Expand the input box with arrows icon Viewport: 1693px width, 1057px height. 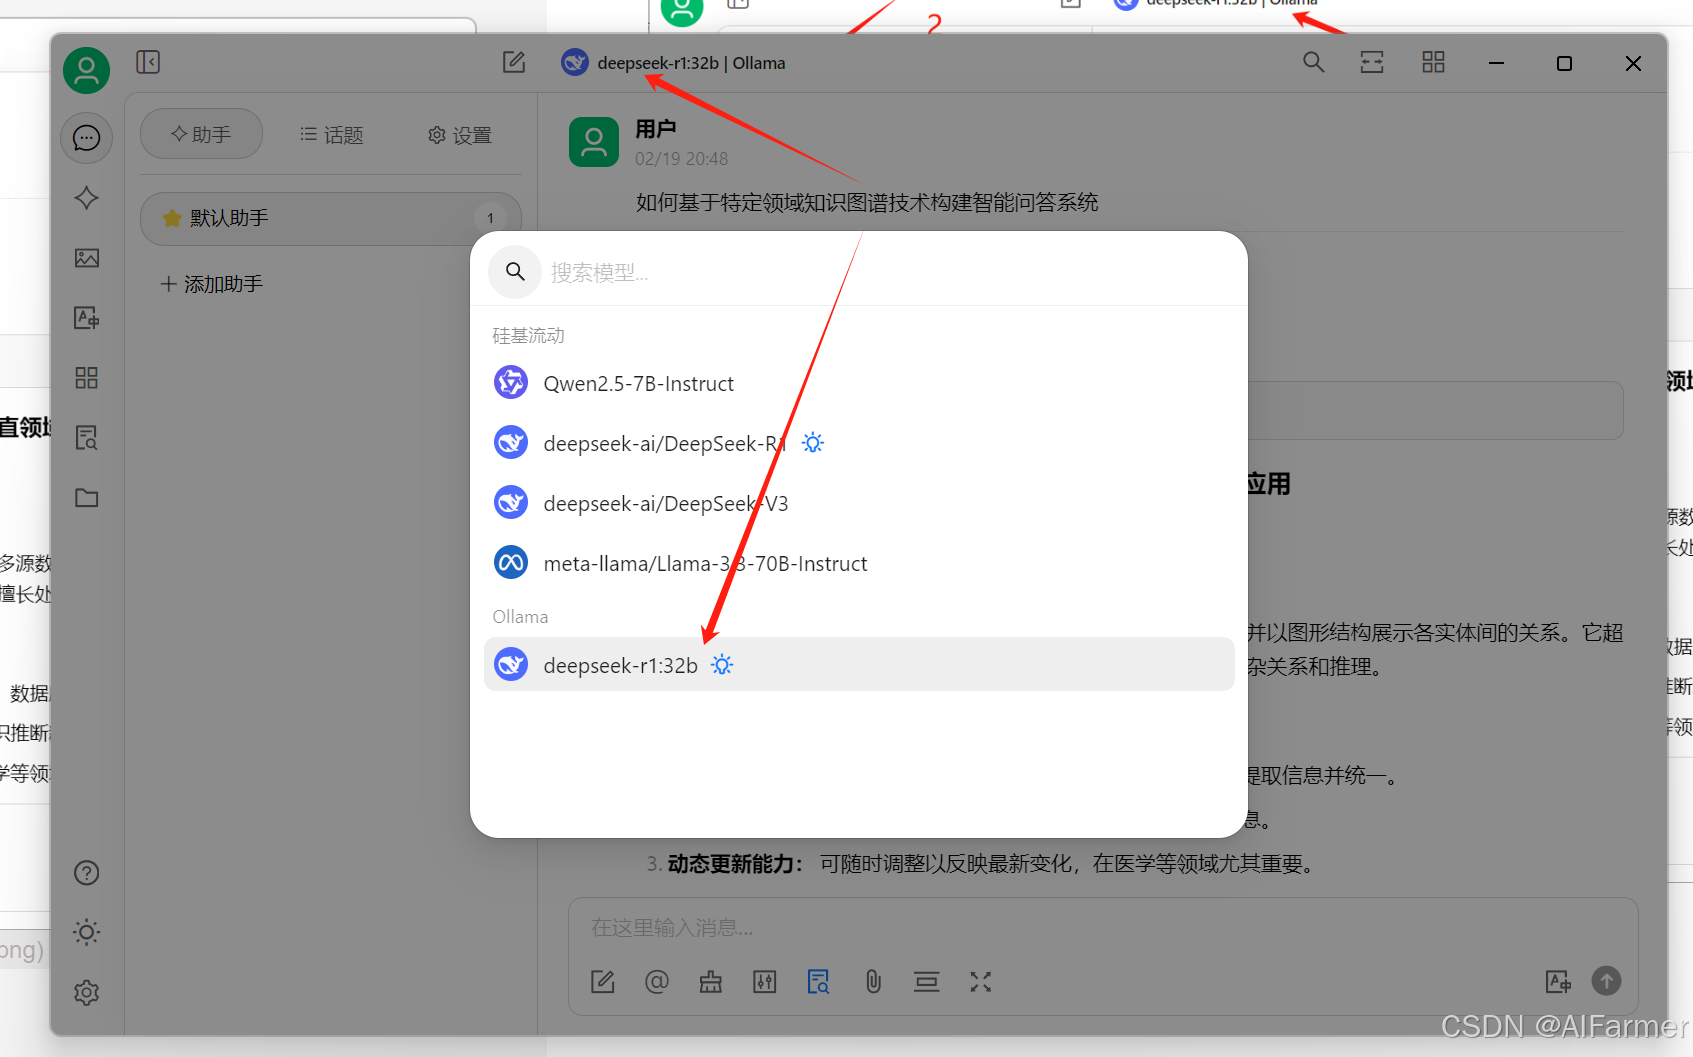point(981,982)
